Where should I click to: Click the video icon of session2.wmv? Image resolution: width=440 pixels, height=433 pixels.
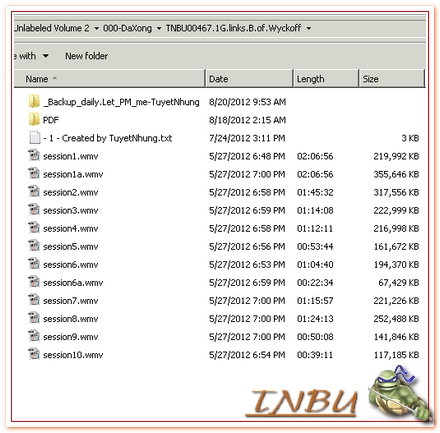click(34, 192)
